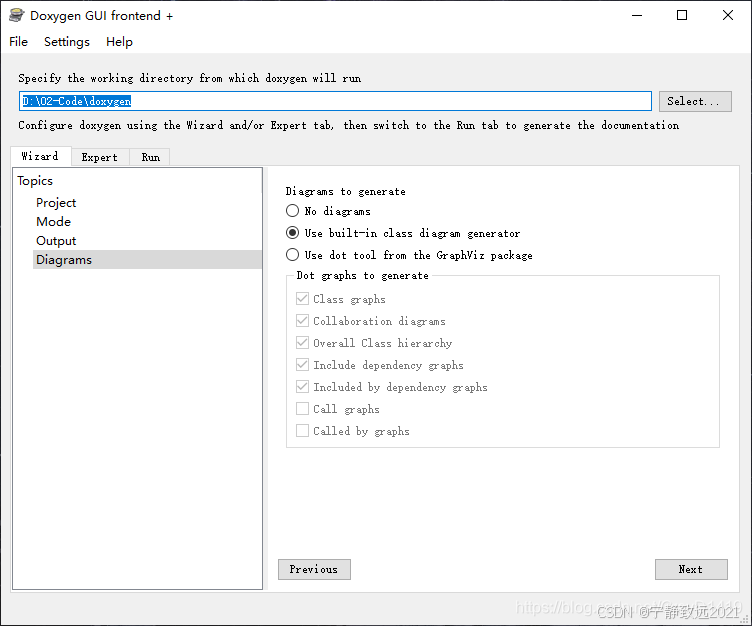This screenshot has width=752, height=626.
Task: Click the Select... directory button
Action: click(695, 101)
